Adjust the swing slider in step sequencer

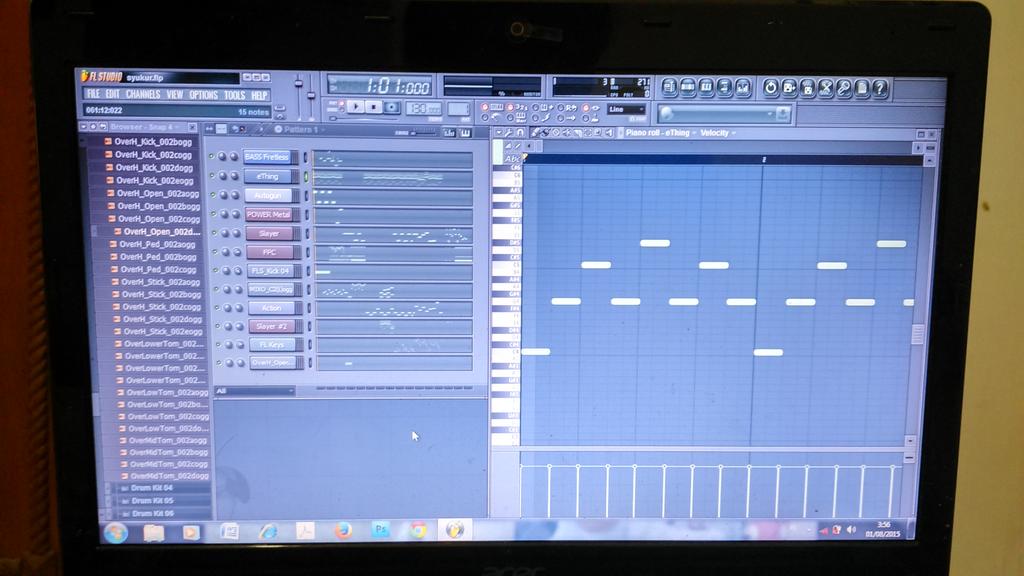point(424,133)
